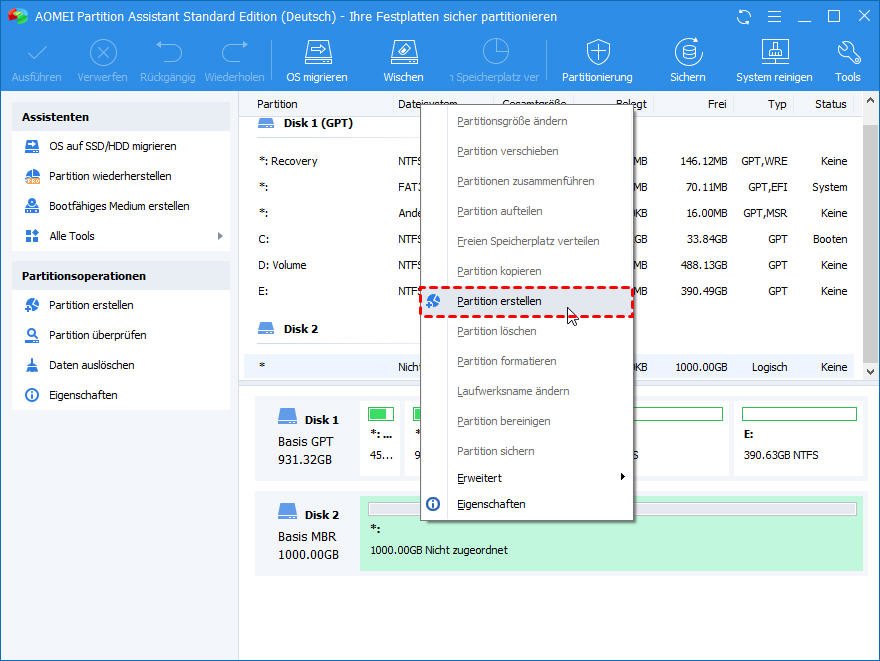
Task: Select Freien Speicherplatz verteilen menu entry
Action: point(526,241)
